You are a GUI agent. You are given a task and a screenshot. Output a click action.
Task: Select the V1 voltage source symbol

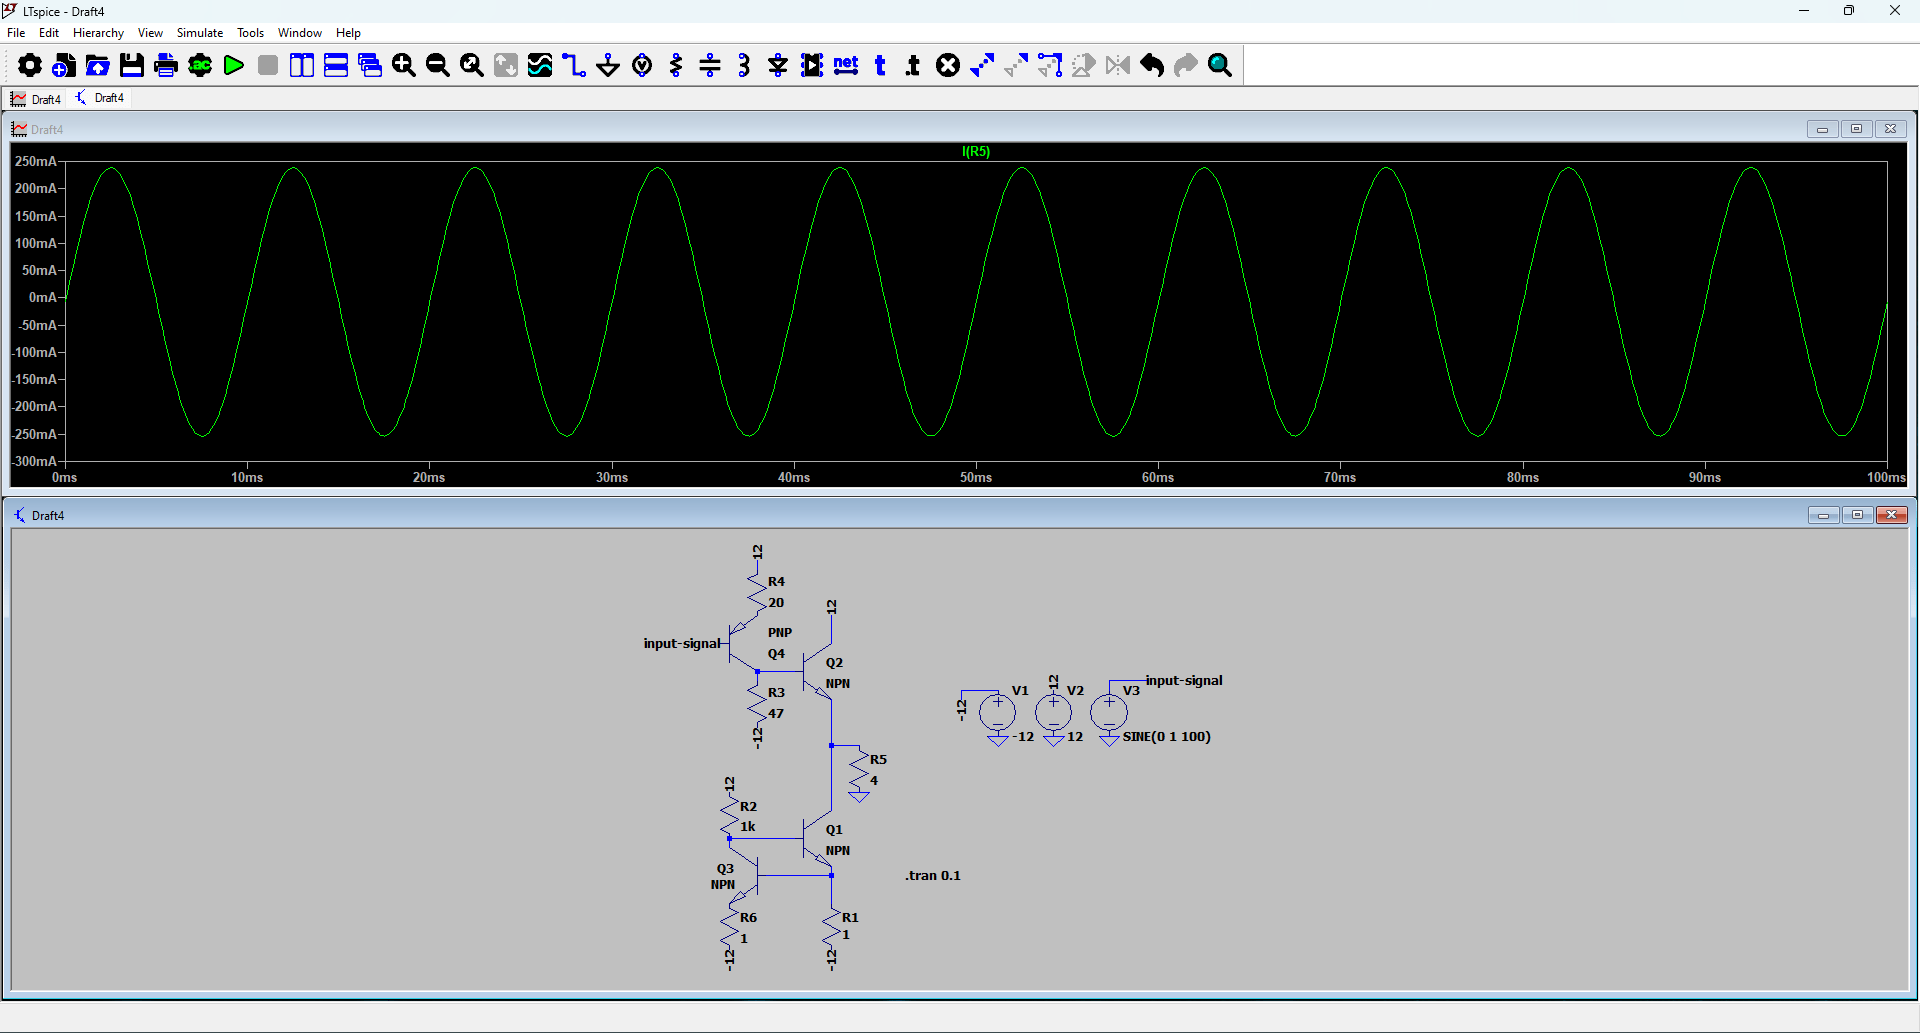click(x=997, y=712)
